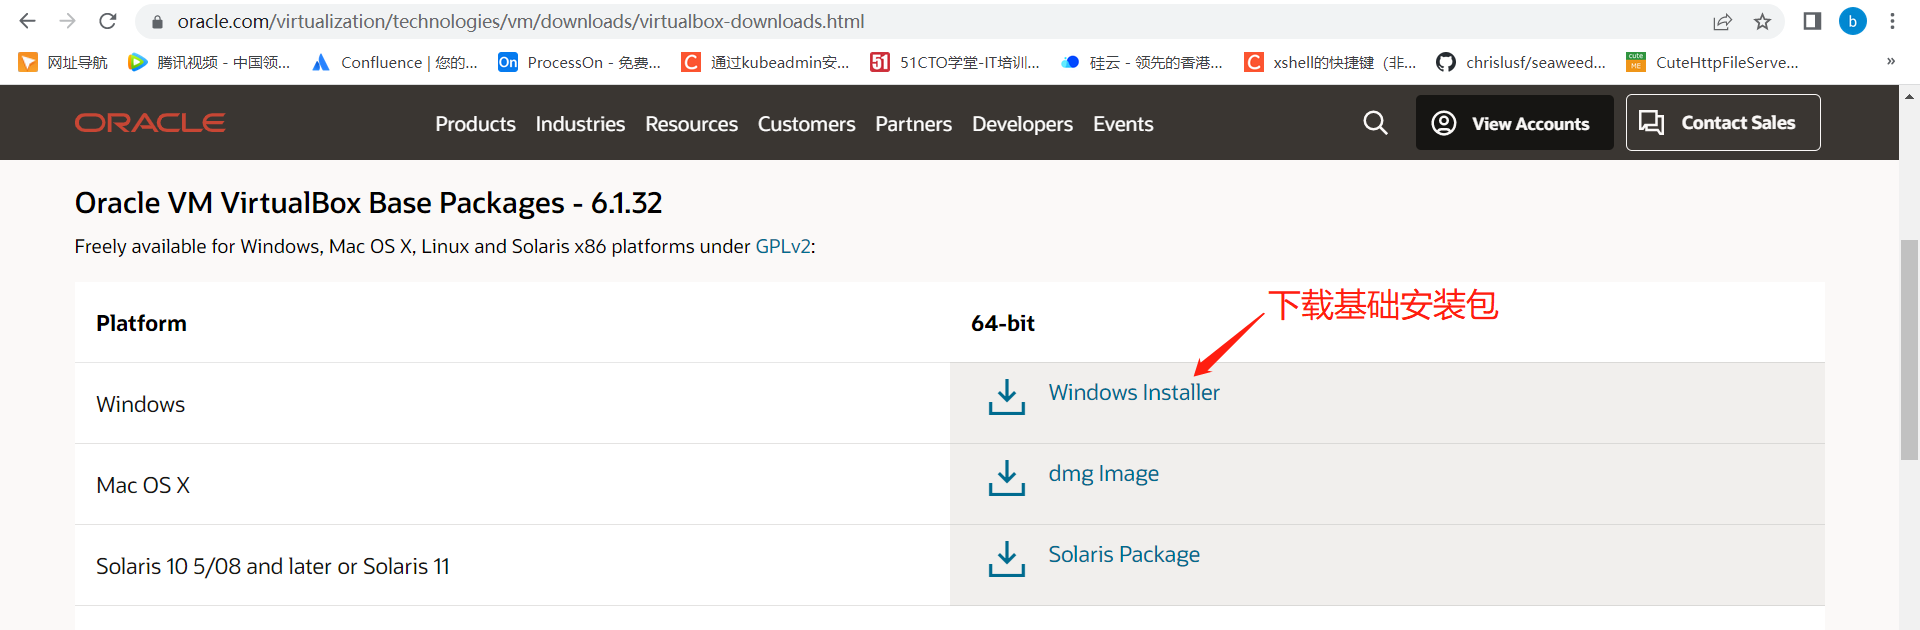Bookmark this page with the star icon

click(1762, 21)
